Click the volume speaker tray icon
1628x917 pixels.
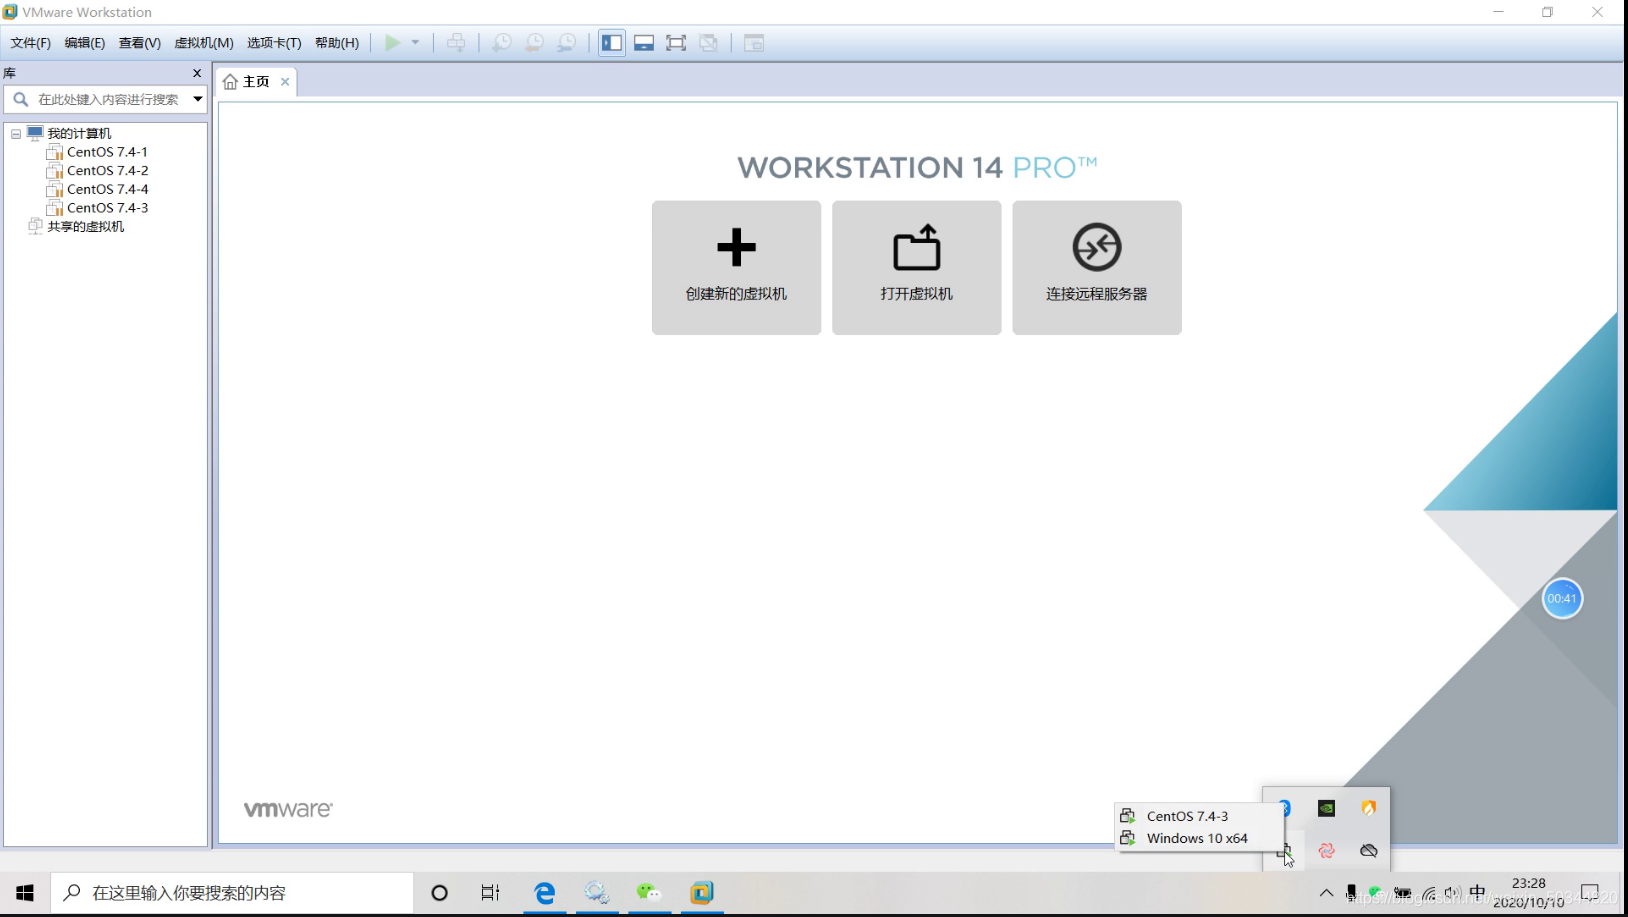1452,893
